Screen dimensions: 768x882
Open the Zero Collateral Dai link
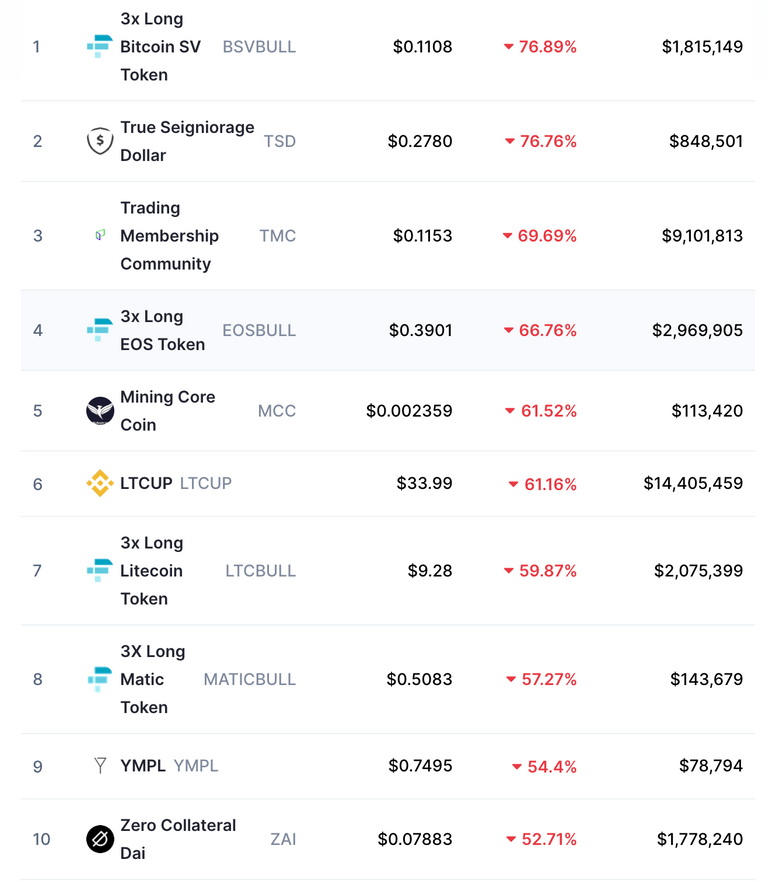[178, 839]
